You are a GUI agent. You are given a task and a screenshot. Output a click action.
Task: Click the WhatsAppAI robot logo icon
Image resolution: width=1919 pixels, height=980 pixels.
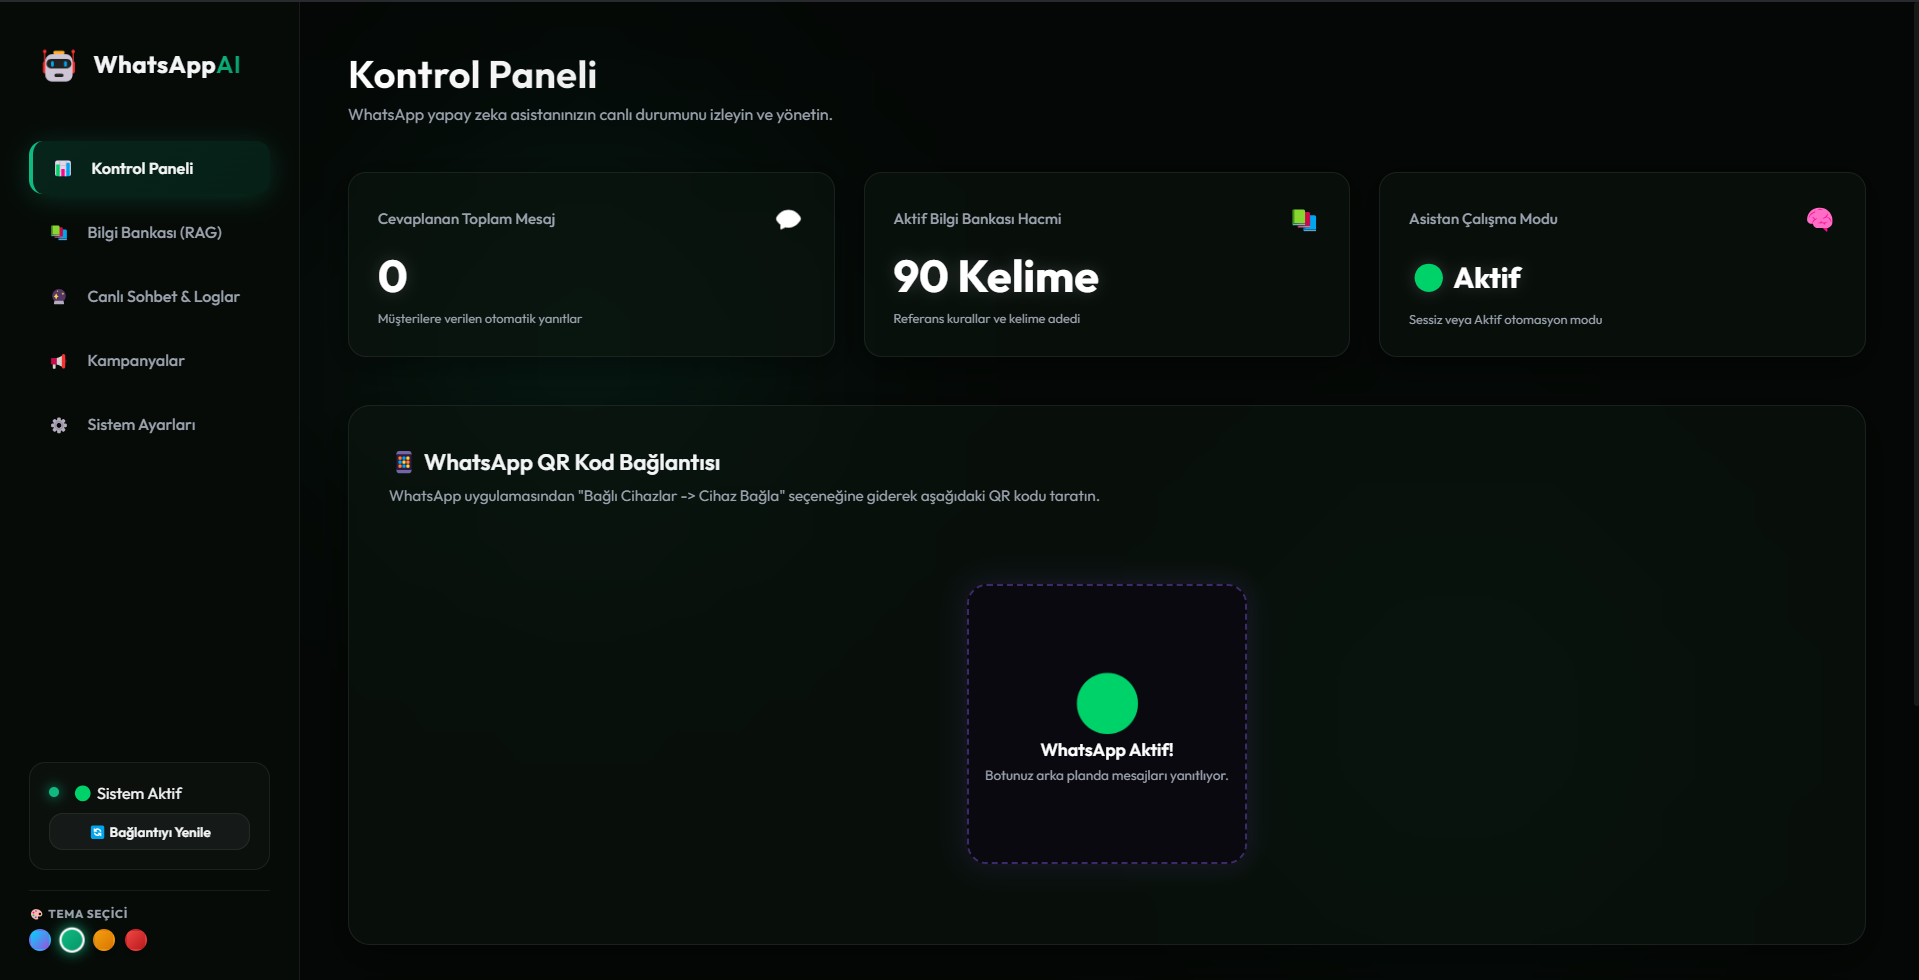coord(59,66)
